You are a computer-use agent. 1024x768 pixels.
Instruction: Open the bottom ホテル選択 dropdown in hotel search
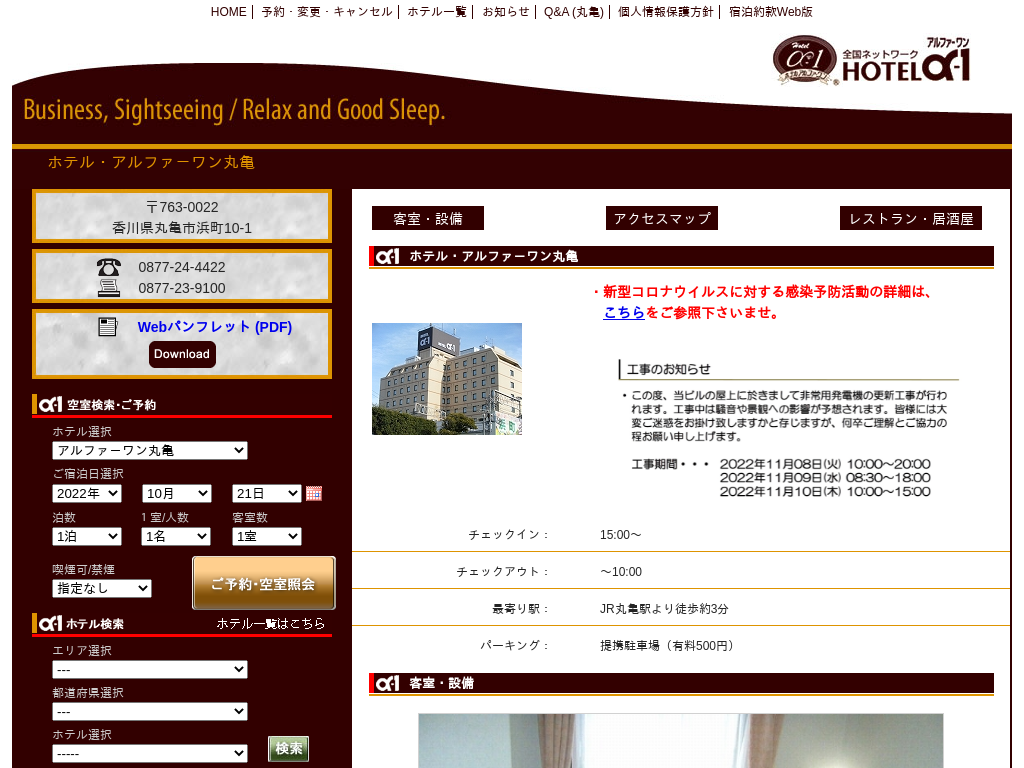click(x=150, y=754)
